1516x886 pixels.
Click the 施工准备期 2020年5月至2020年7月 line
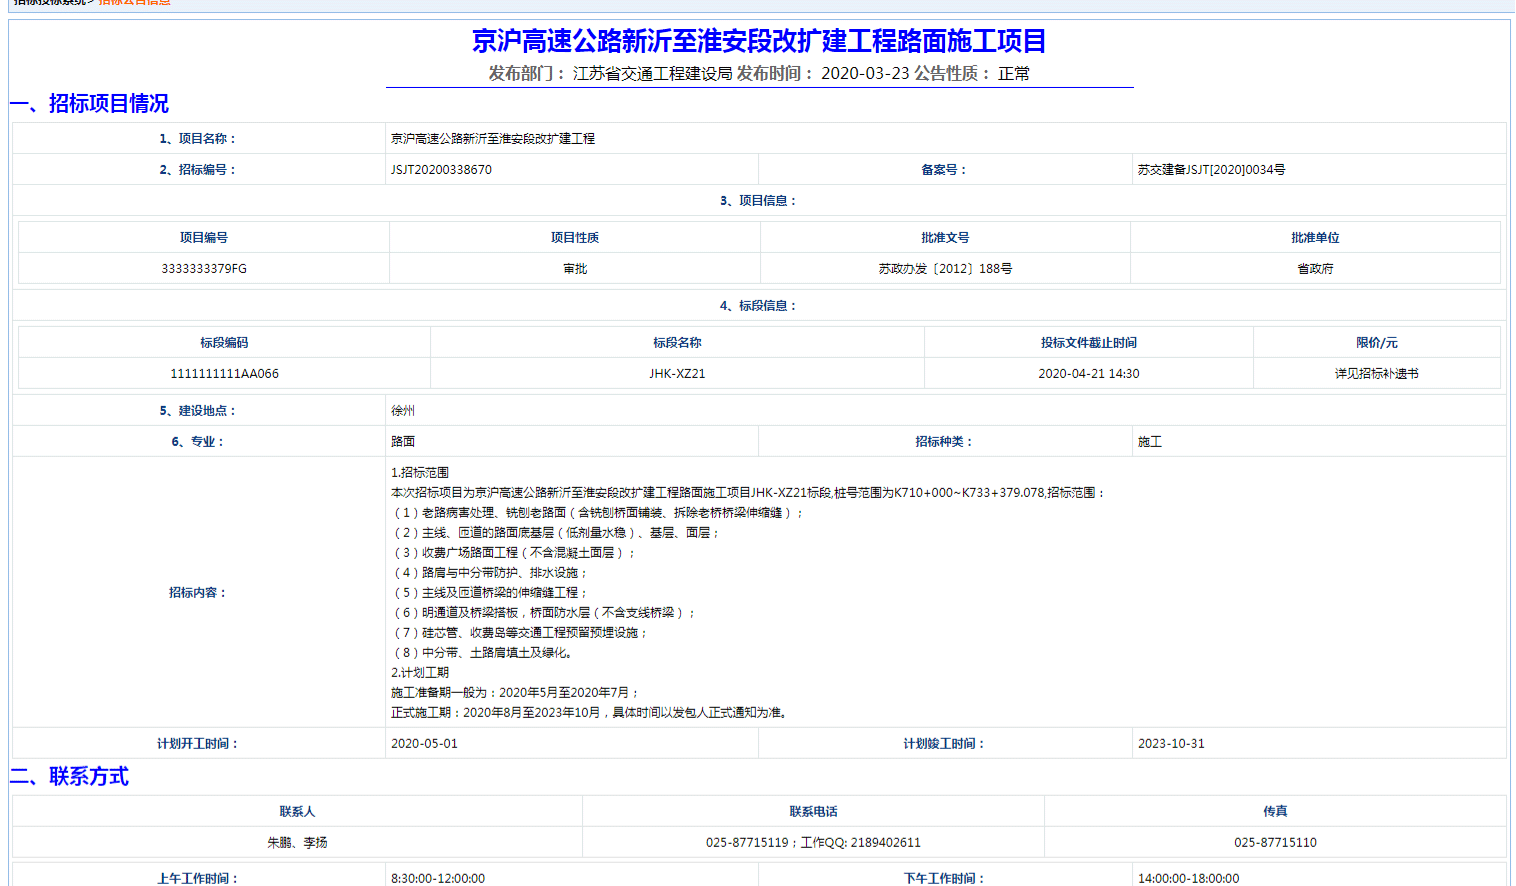(515, 693)
